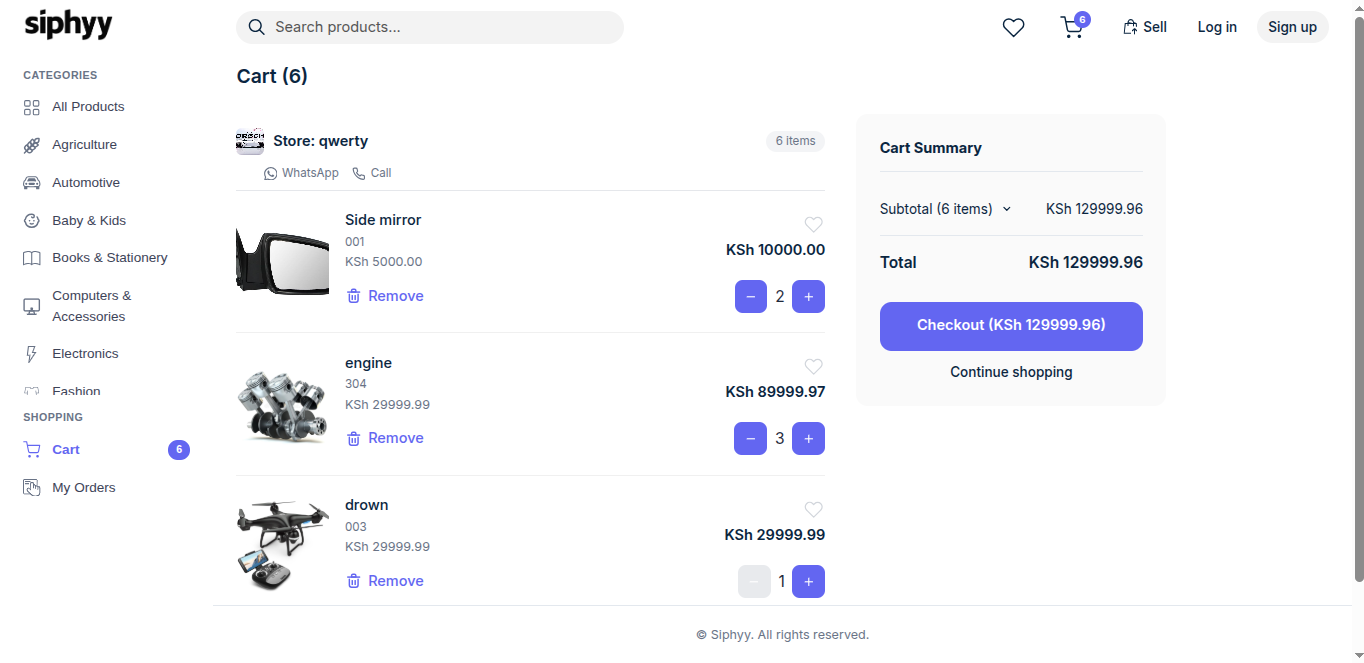Favorite the Side mirror with heart
Image resolution: width=1364 pixels, height=663 pixels.
click(813, 224)
